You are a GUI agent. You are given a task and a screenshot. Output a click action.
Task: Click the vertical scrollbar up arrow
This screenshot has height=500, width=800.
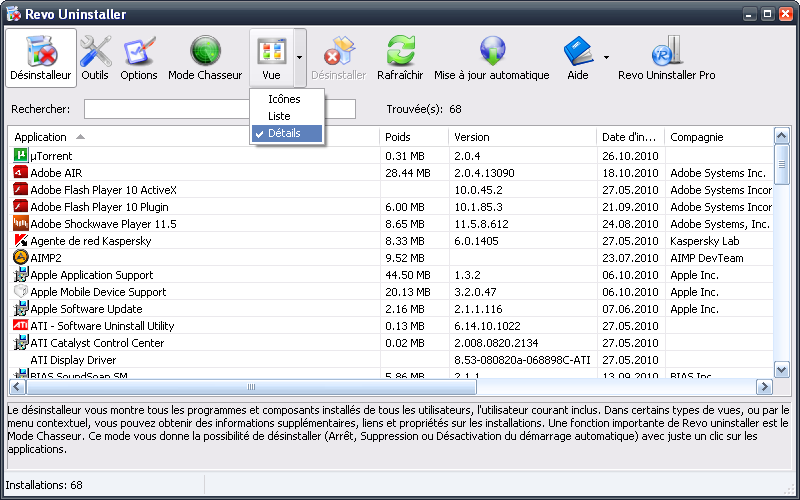click(x=782, y=136)
